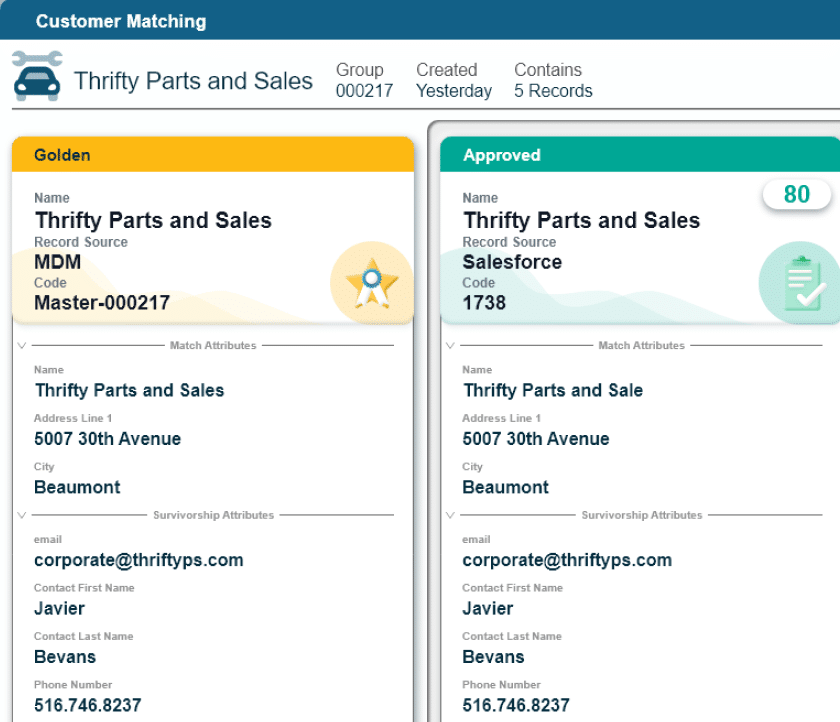Image resolution: width=840 pixels, height=722 pixels.
Task: Collapse Survivorship Attributes in the Approved card
Action: 450,516
